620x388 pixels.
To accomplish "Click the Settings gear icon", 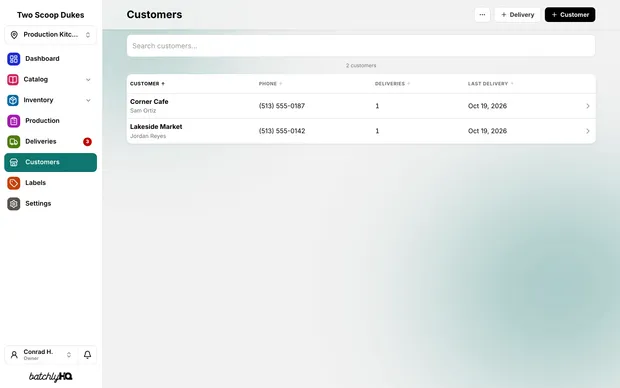I will [13, 204].
